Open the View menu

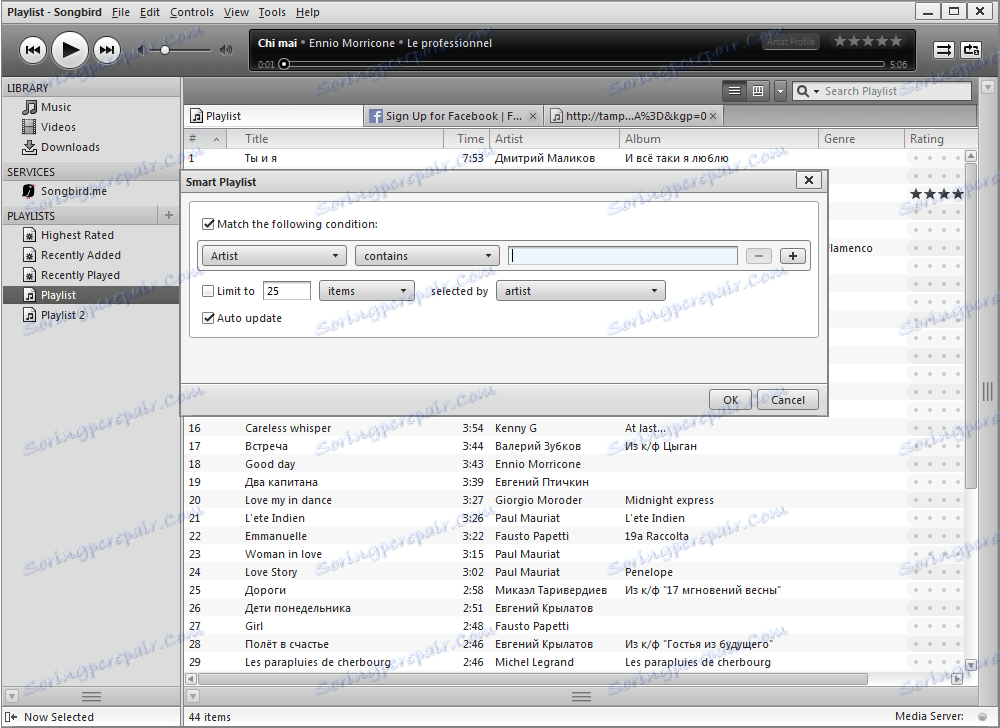coord(236,12)
